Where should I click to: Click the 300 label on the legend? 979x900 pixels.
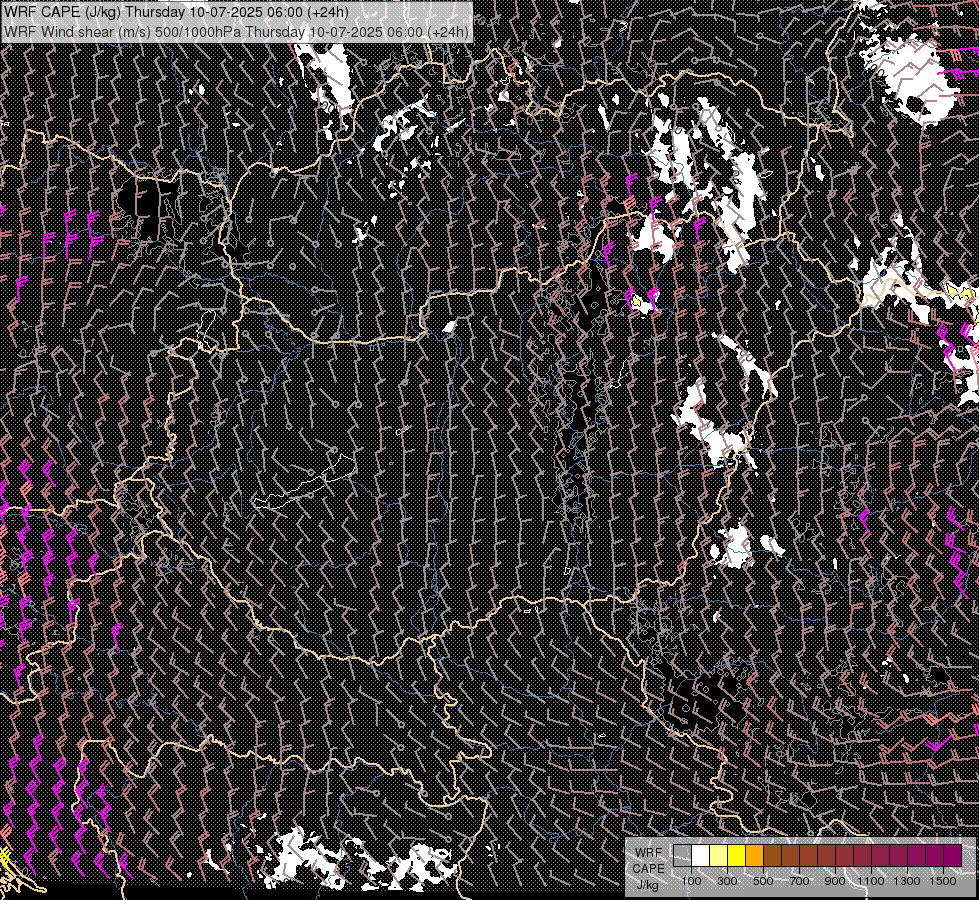pos(727,881)
